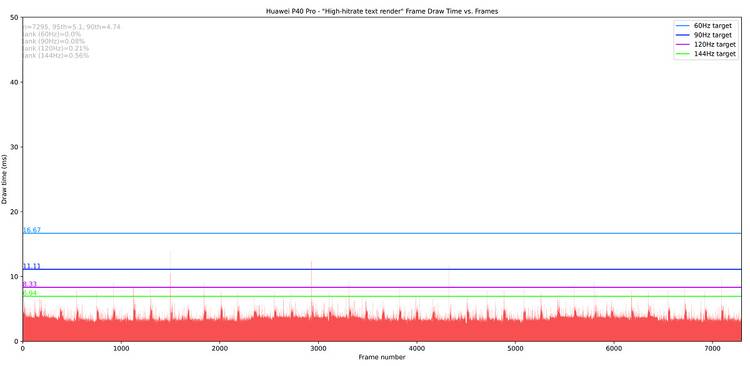Click the 7000 x-axis tick label
This screenshot has height=366, width=750.
pyautogui.click(x=712, y=349)
